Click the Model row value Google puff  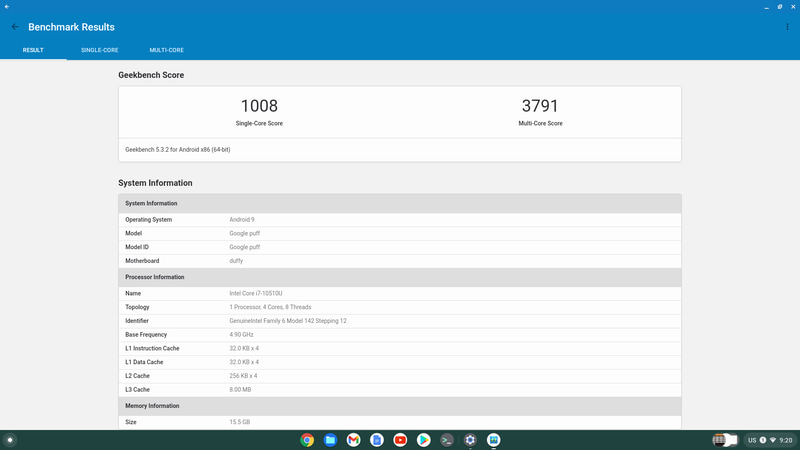pyautogui.click(x=244, y=233)
